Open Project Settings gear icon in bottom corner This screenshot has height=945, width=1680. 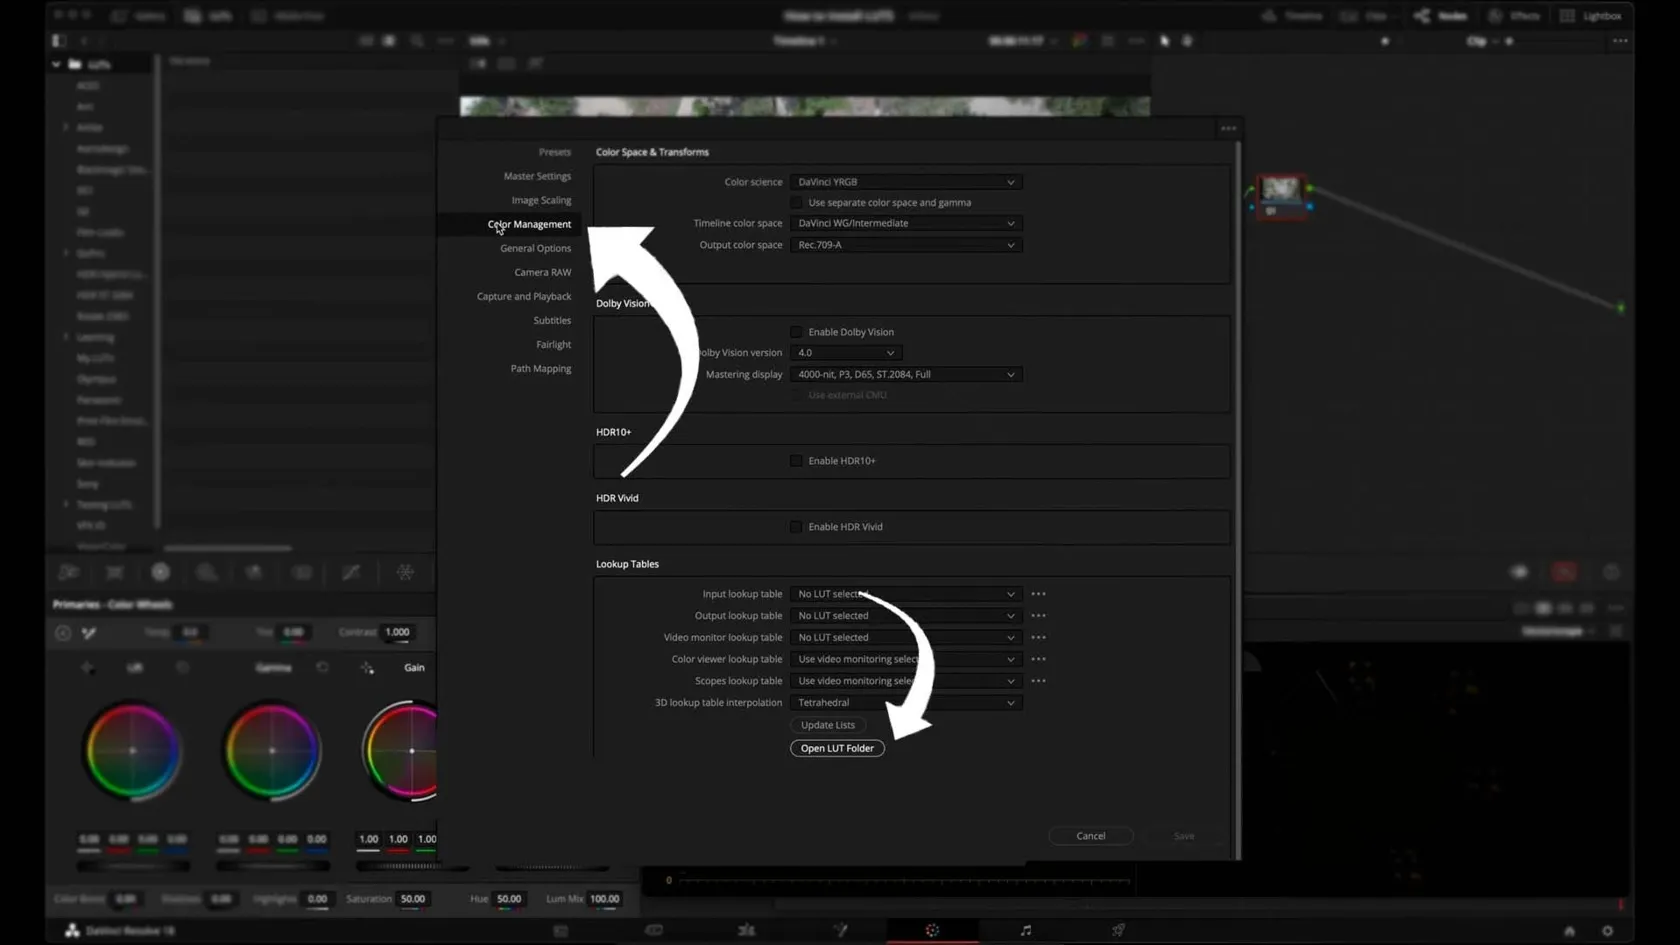(1607, 931)
